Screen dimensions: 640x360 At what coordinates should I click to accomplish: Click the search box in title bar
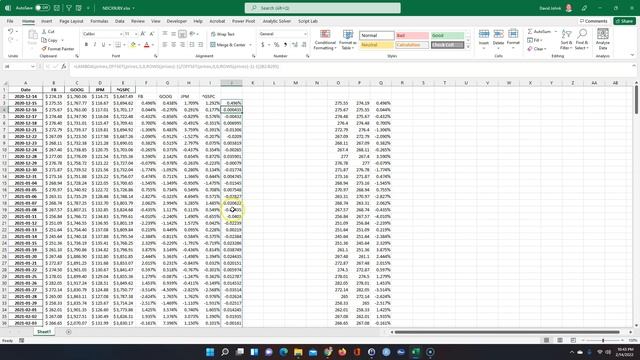(x=322, y=8)
